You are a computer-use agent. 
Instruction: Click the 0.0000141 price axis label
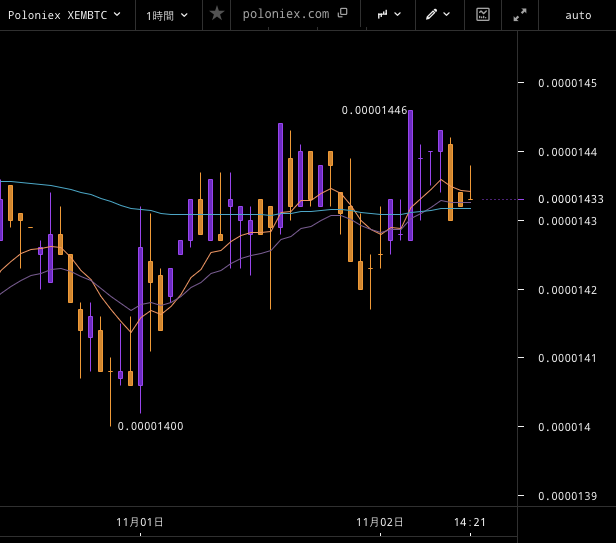pos(567,358)
